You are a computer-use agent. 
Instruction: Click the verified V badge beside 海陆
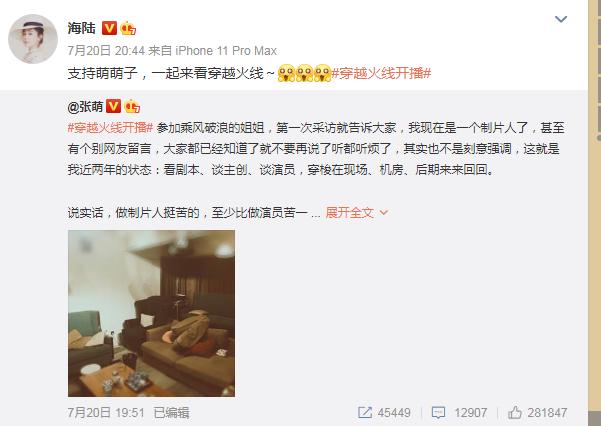tap(109, 28)
